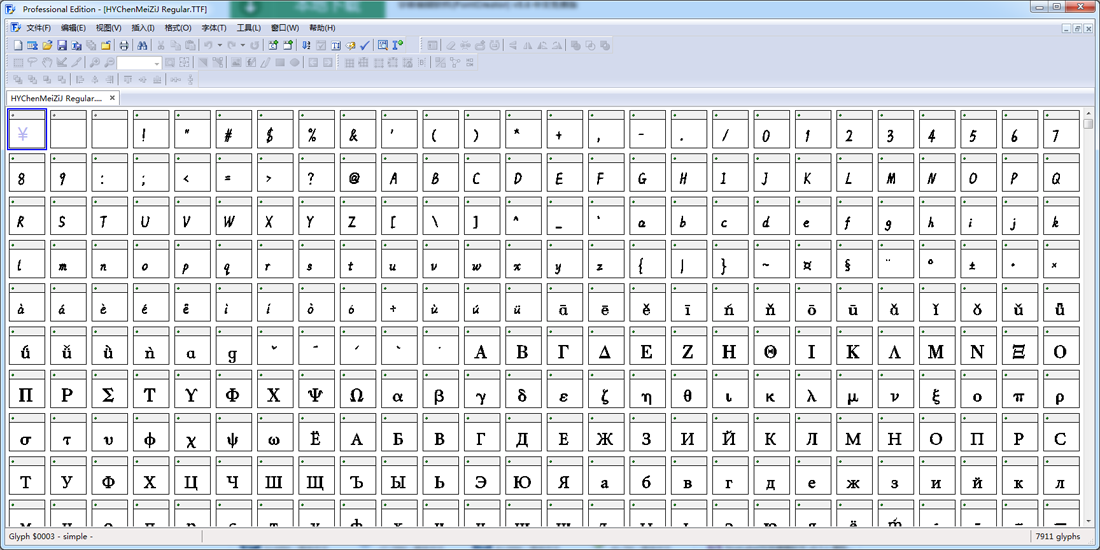
Task: Click the open installed font icon
Action: click(32, 45)
